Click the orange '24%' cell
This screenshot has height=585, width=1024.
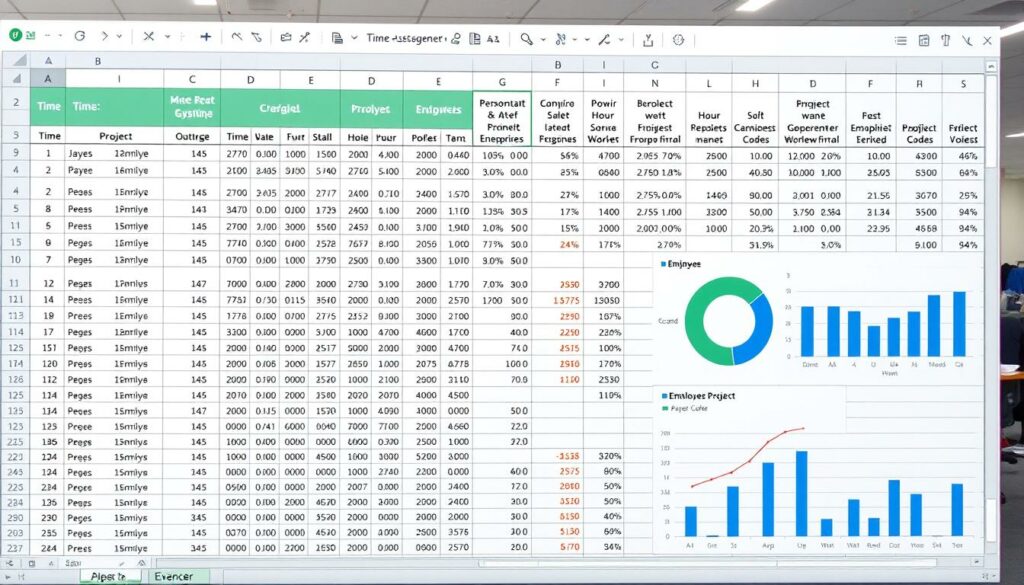[x=569, y=245]
